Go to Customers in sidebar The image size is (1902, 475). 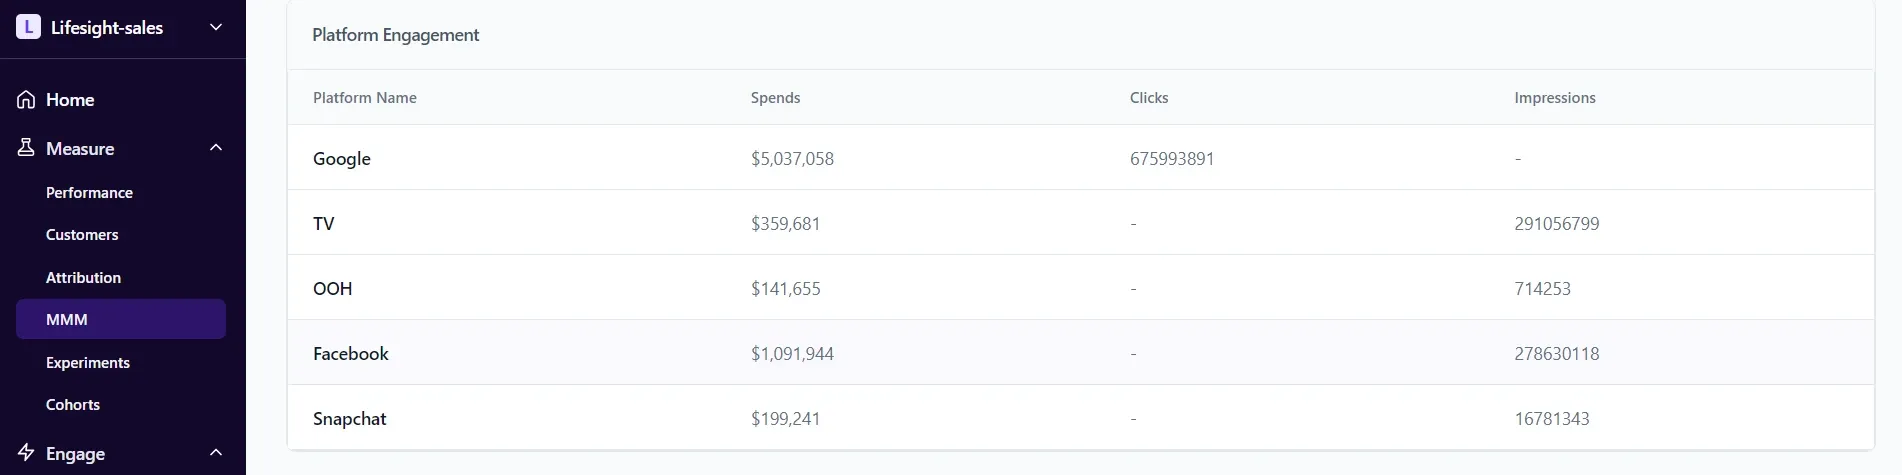pyautogui.click(x=82, y=235)
